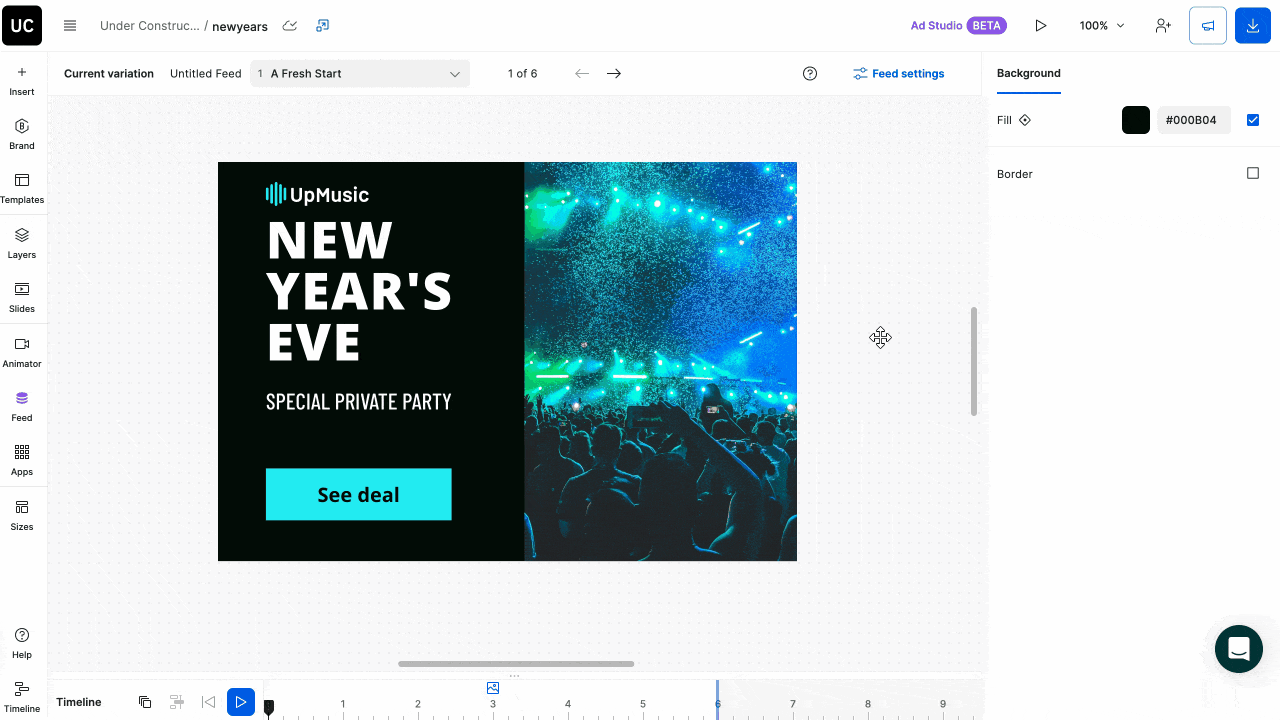
Task: Preview the design with top play icon
Action: [1041, 25]
